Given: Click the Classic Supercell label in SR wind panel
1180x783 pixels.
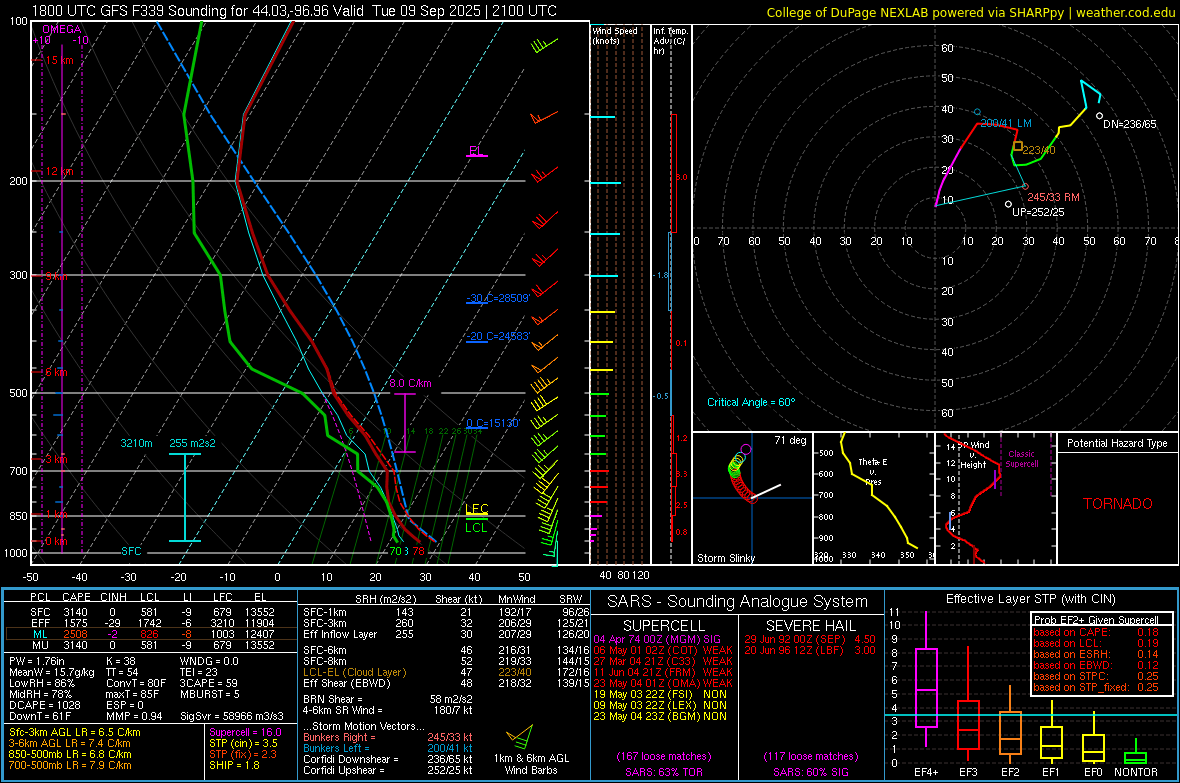Looking at the screenshot, I should coord(1021,459).
